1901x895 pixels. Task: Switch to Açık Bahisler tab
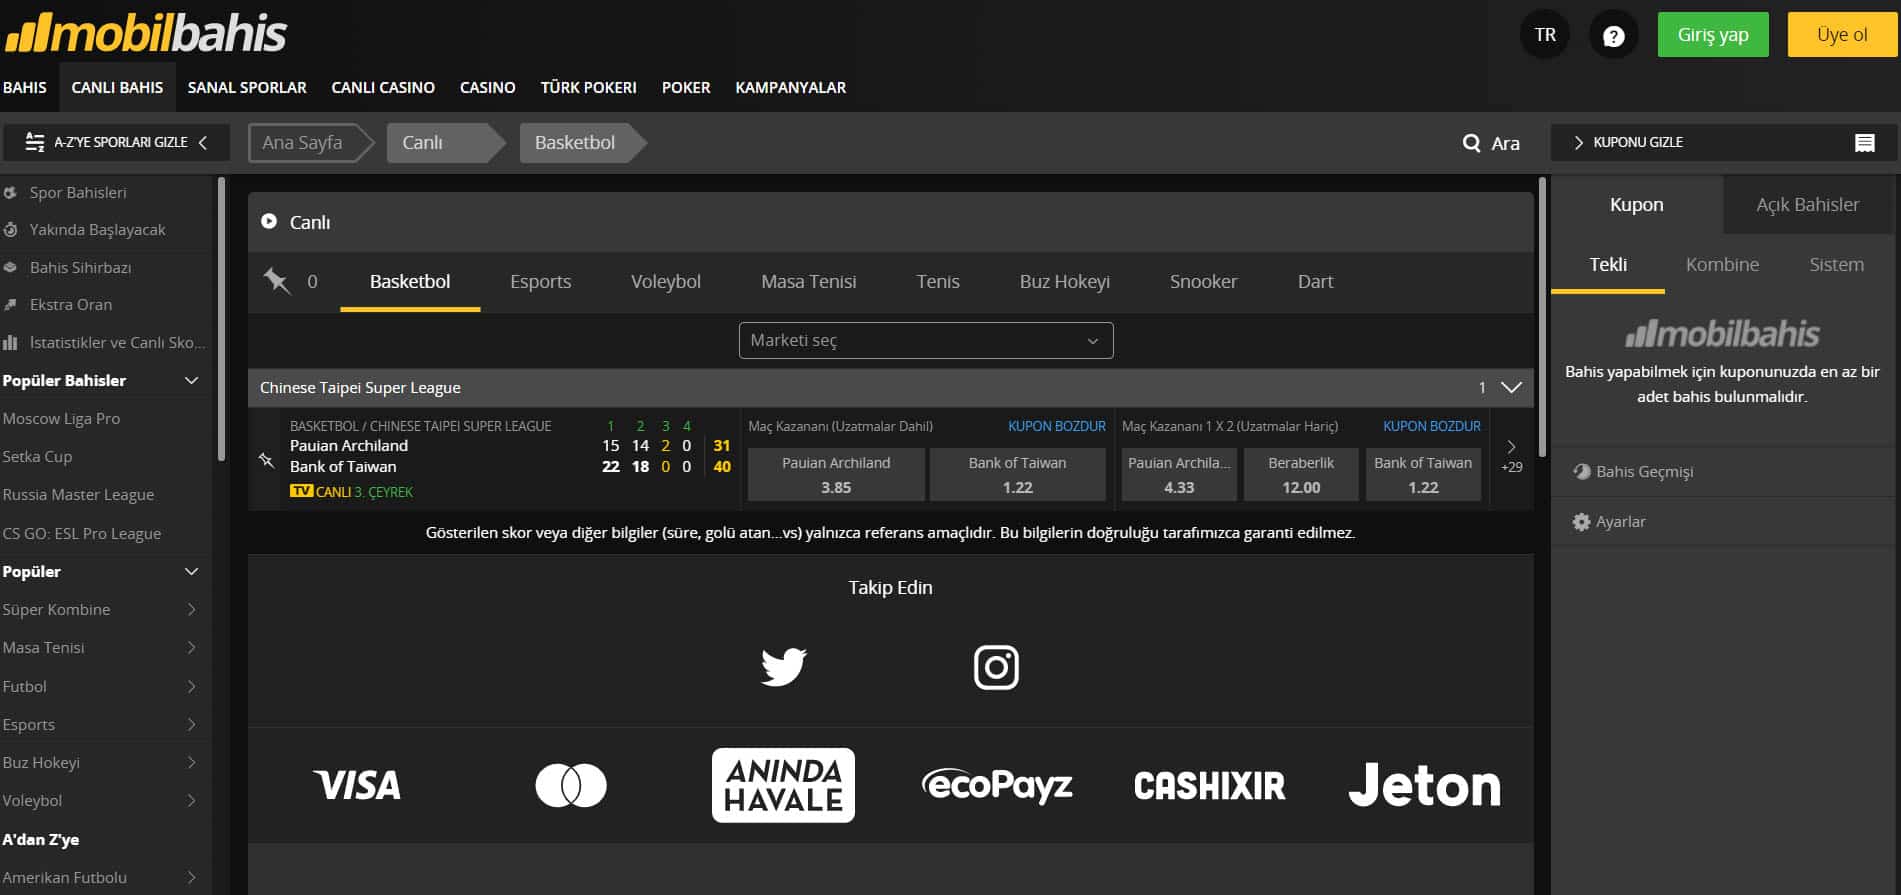click(1808, 204)
